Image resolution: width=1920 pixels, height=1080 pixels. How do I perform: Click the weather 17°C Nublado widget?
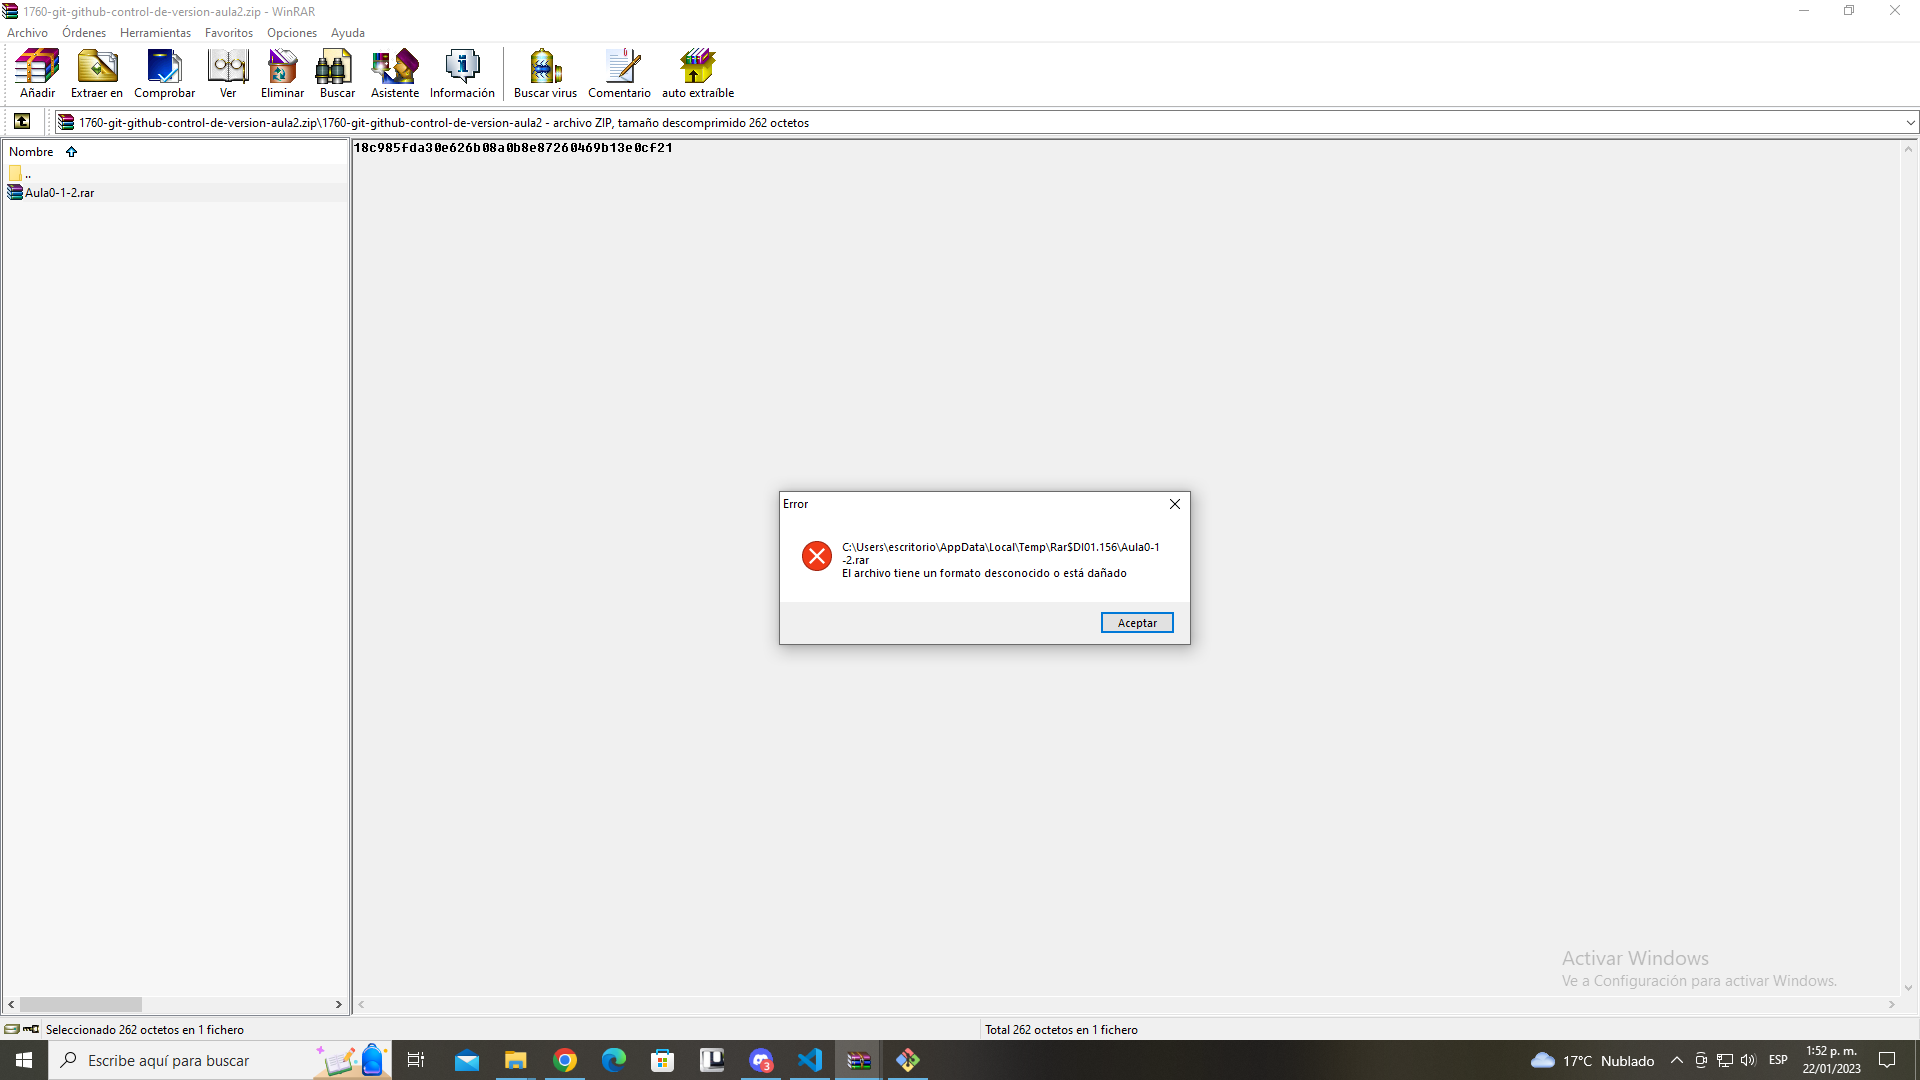(x=1593, y=1060)
